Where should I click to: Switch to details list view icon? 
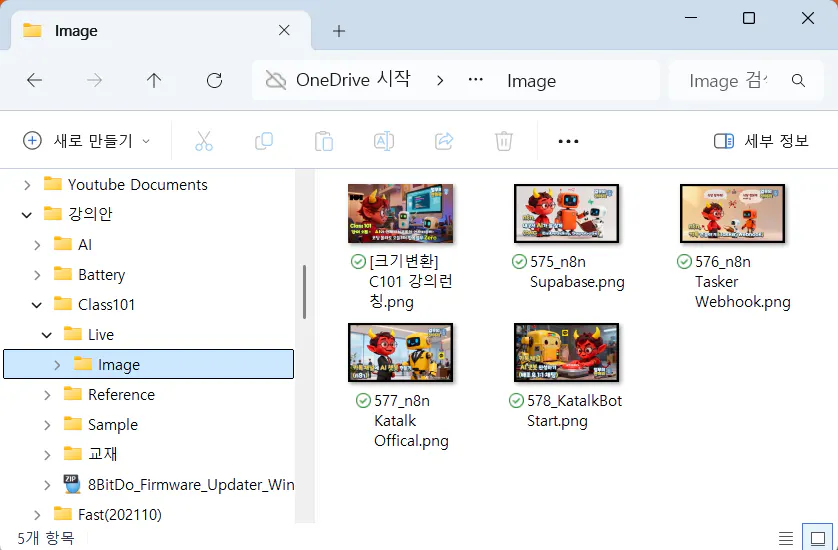786,538
